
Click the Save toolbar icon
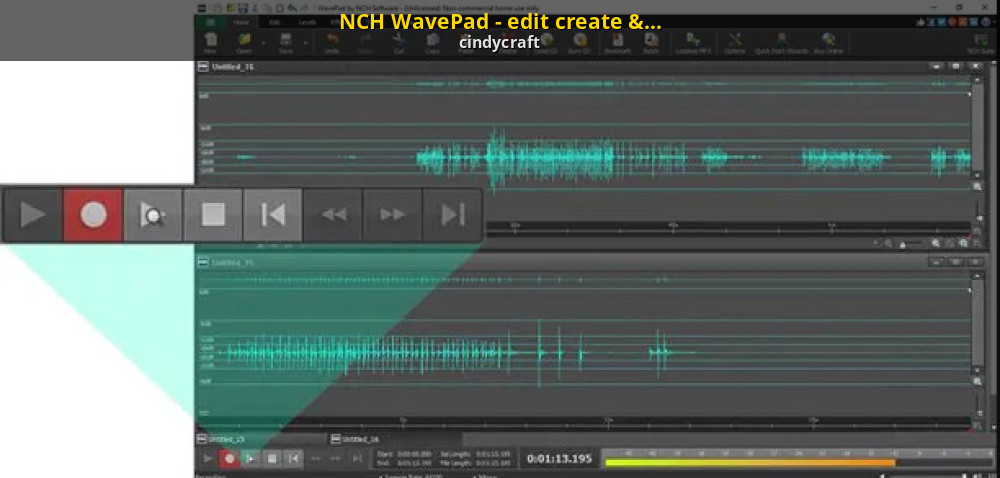[x=286, y=42]
